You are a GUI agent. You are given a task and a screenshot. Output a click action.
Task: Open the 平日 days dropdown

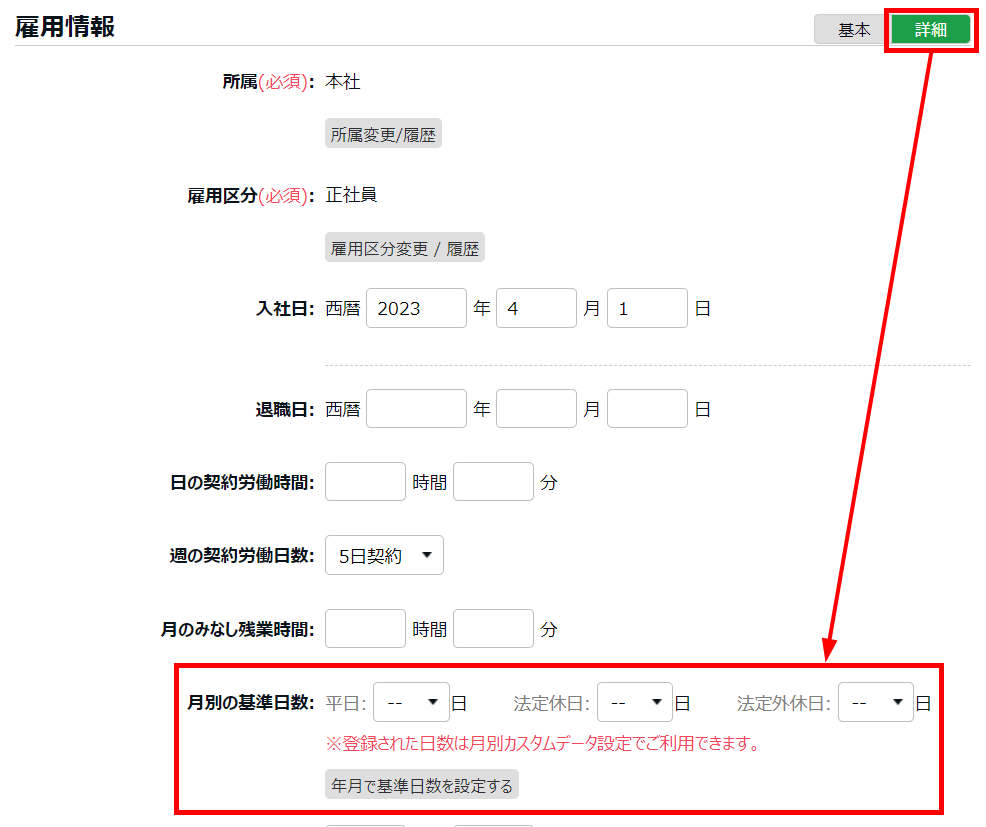(411, 703)
